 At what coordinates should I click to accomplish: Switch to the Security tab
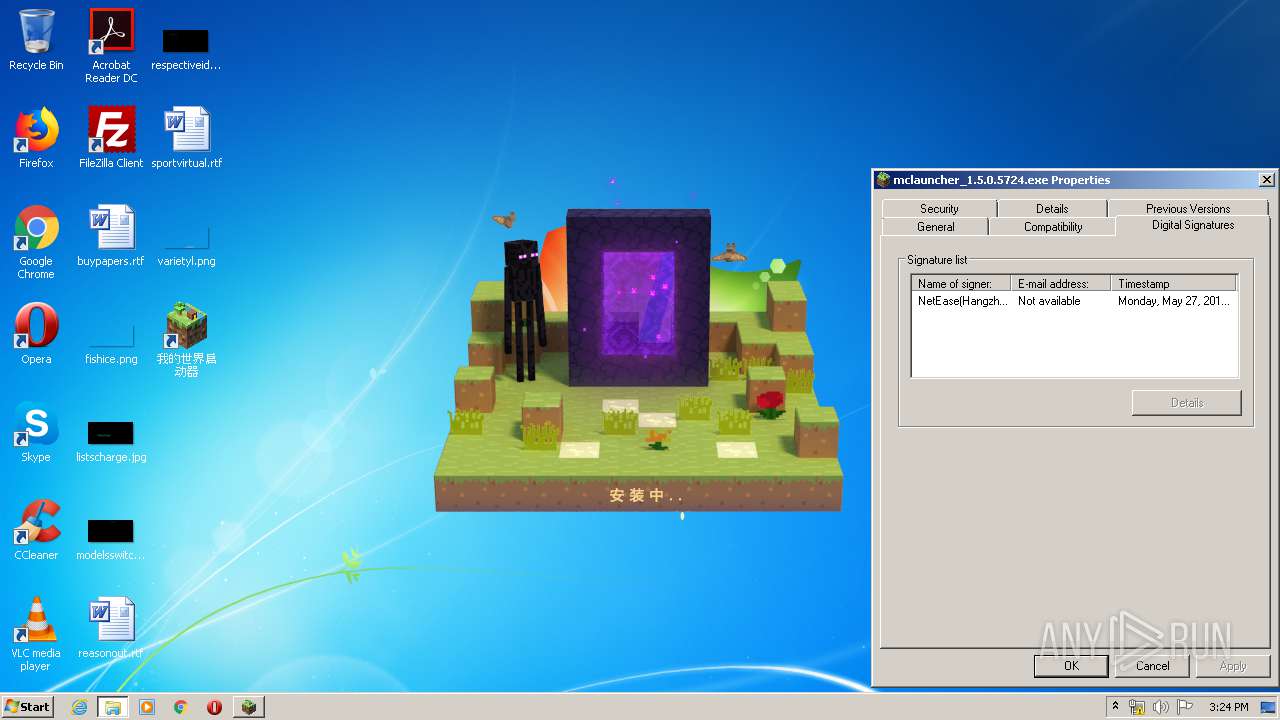tap(939, 208)
